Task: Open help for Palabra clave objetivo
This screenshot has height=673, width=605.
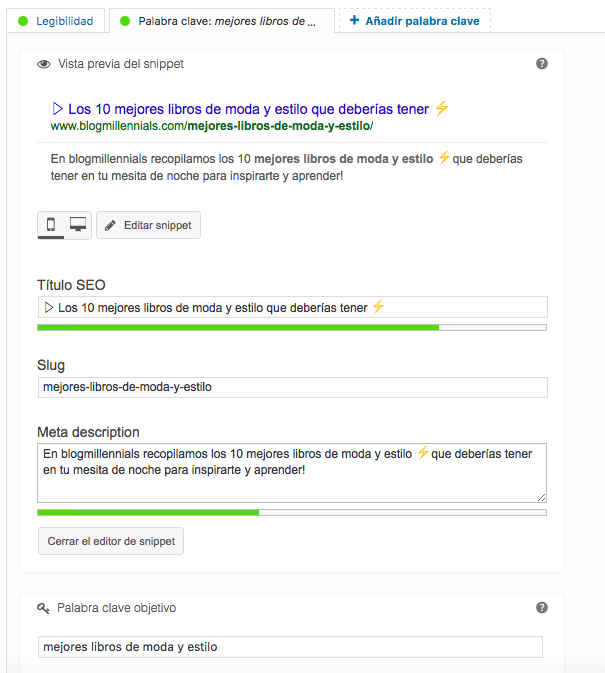Action: (x=542, y=607)
